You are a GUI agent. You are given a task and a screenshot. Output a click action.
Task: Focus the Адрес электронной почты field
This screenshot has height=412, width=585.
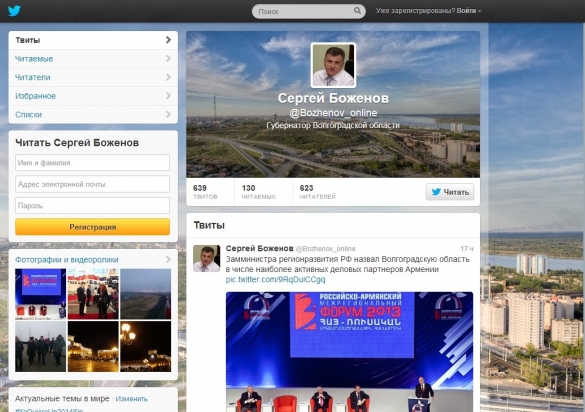coord(93,184)
